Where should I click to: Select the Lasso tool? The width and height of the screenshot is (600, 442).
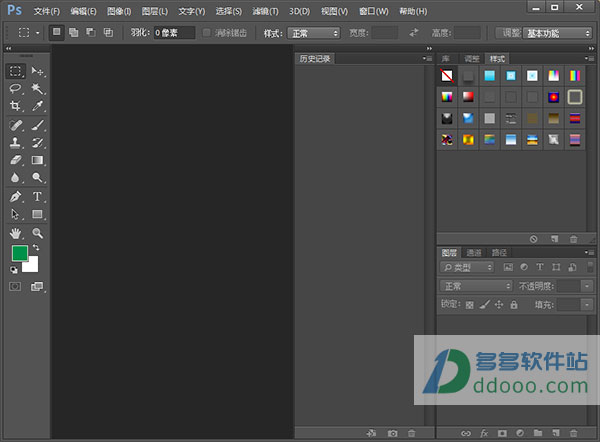pos(15,89)
